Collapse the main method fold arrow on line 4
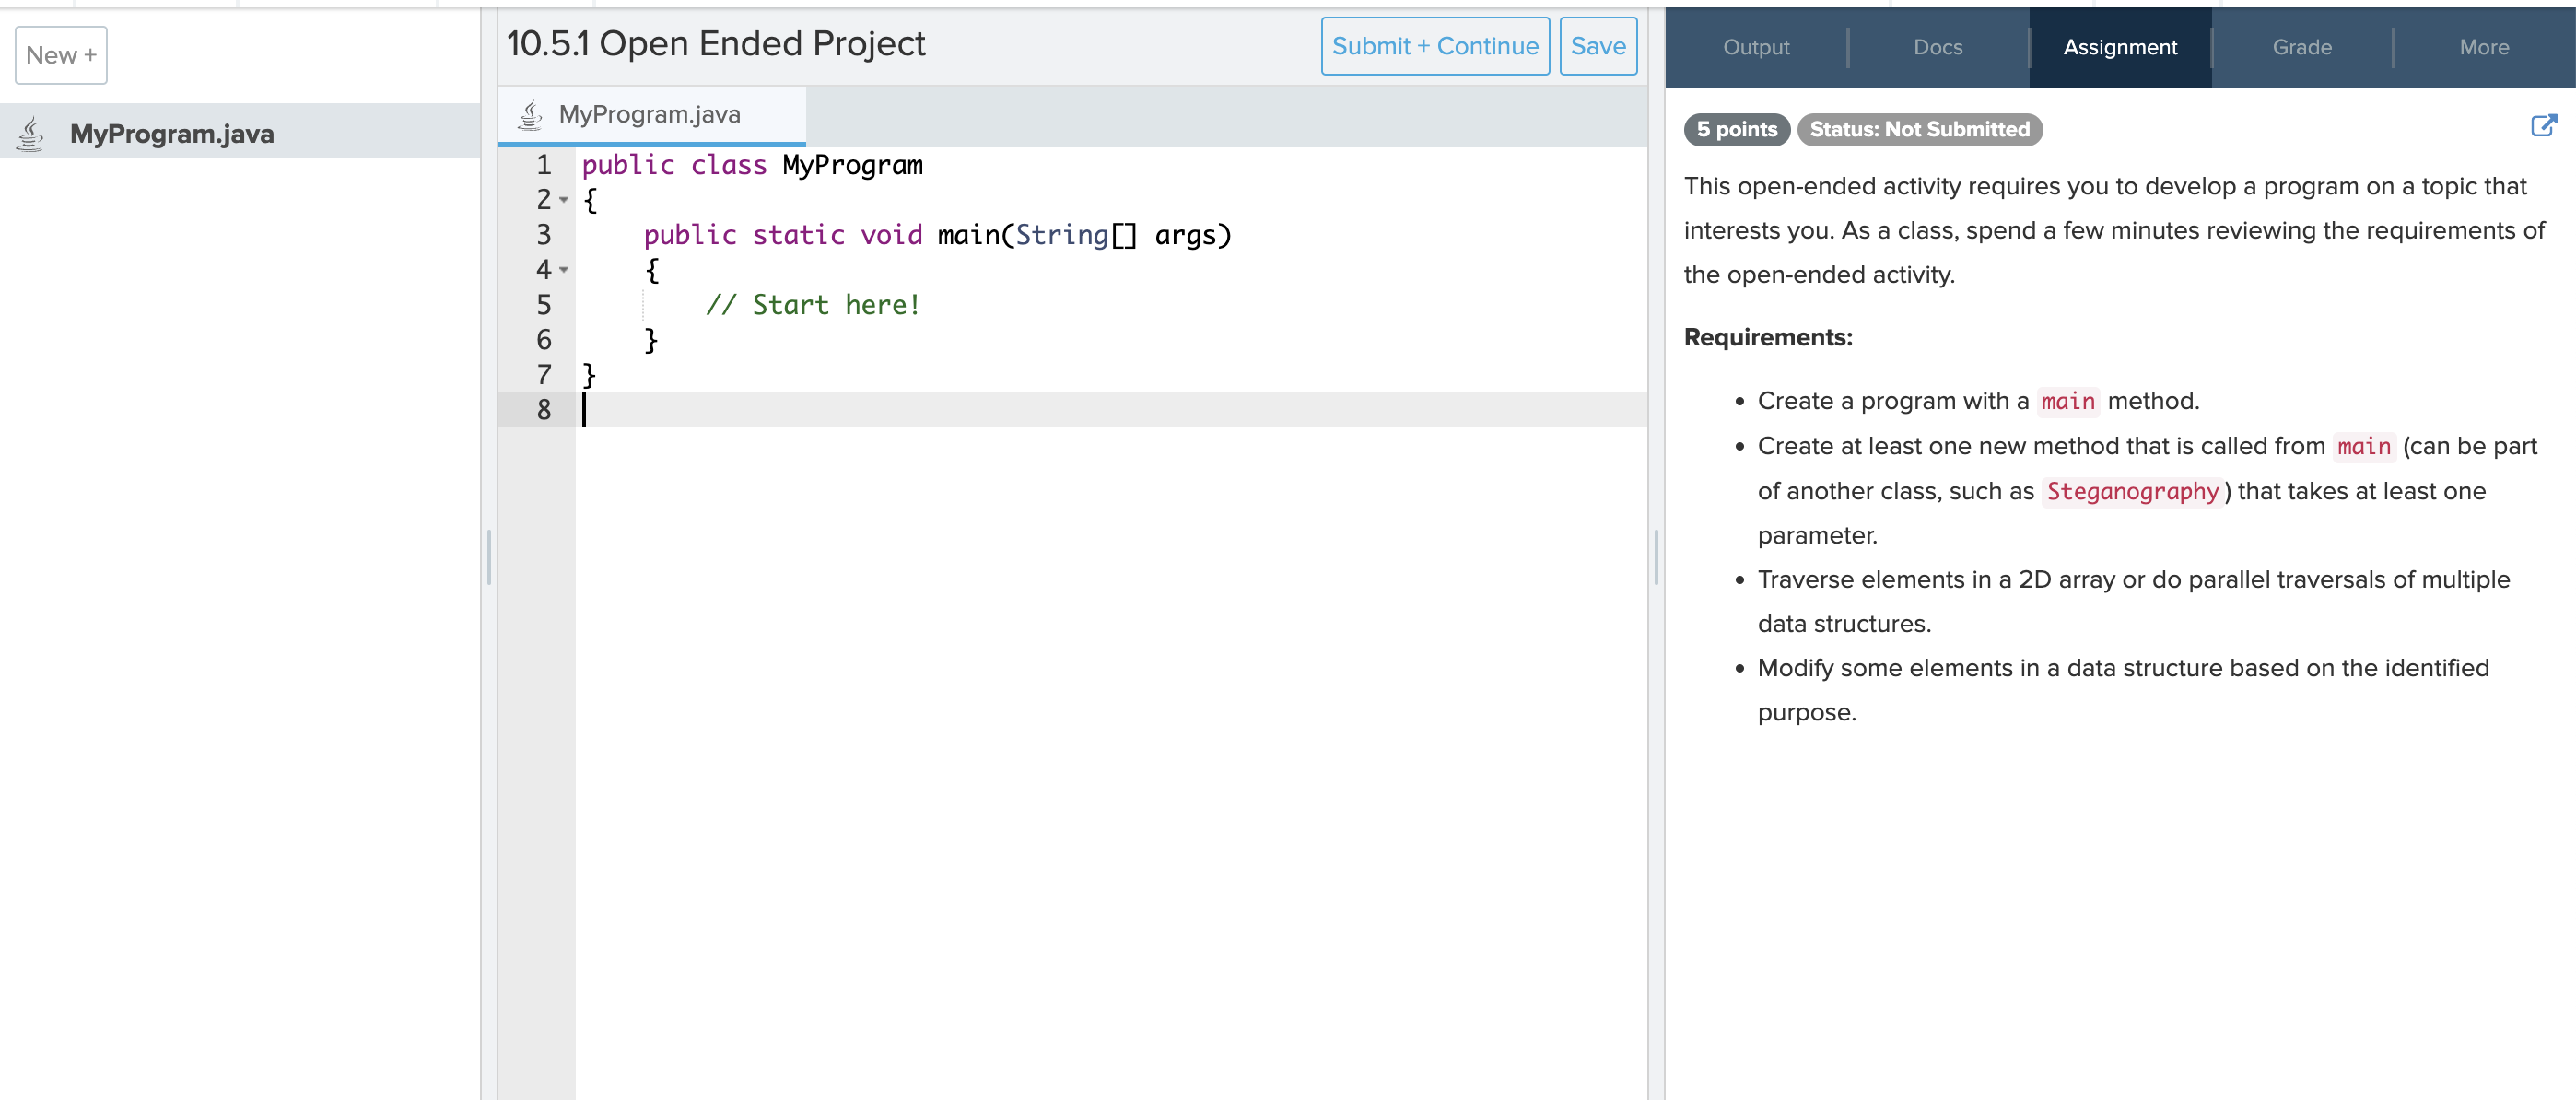The image size is (2576, 1100). tap(564, 271)
